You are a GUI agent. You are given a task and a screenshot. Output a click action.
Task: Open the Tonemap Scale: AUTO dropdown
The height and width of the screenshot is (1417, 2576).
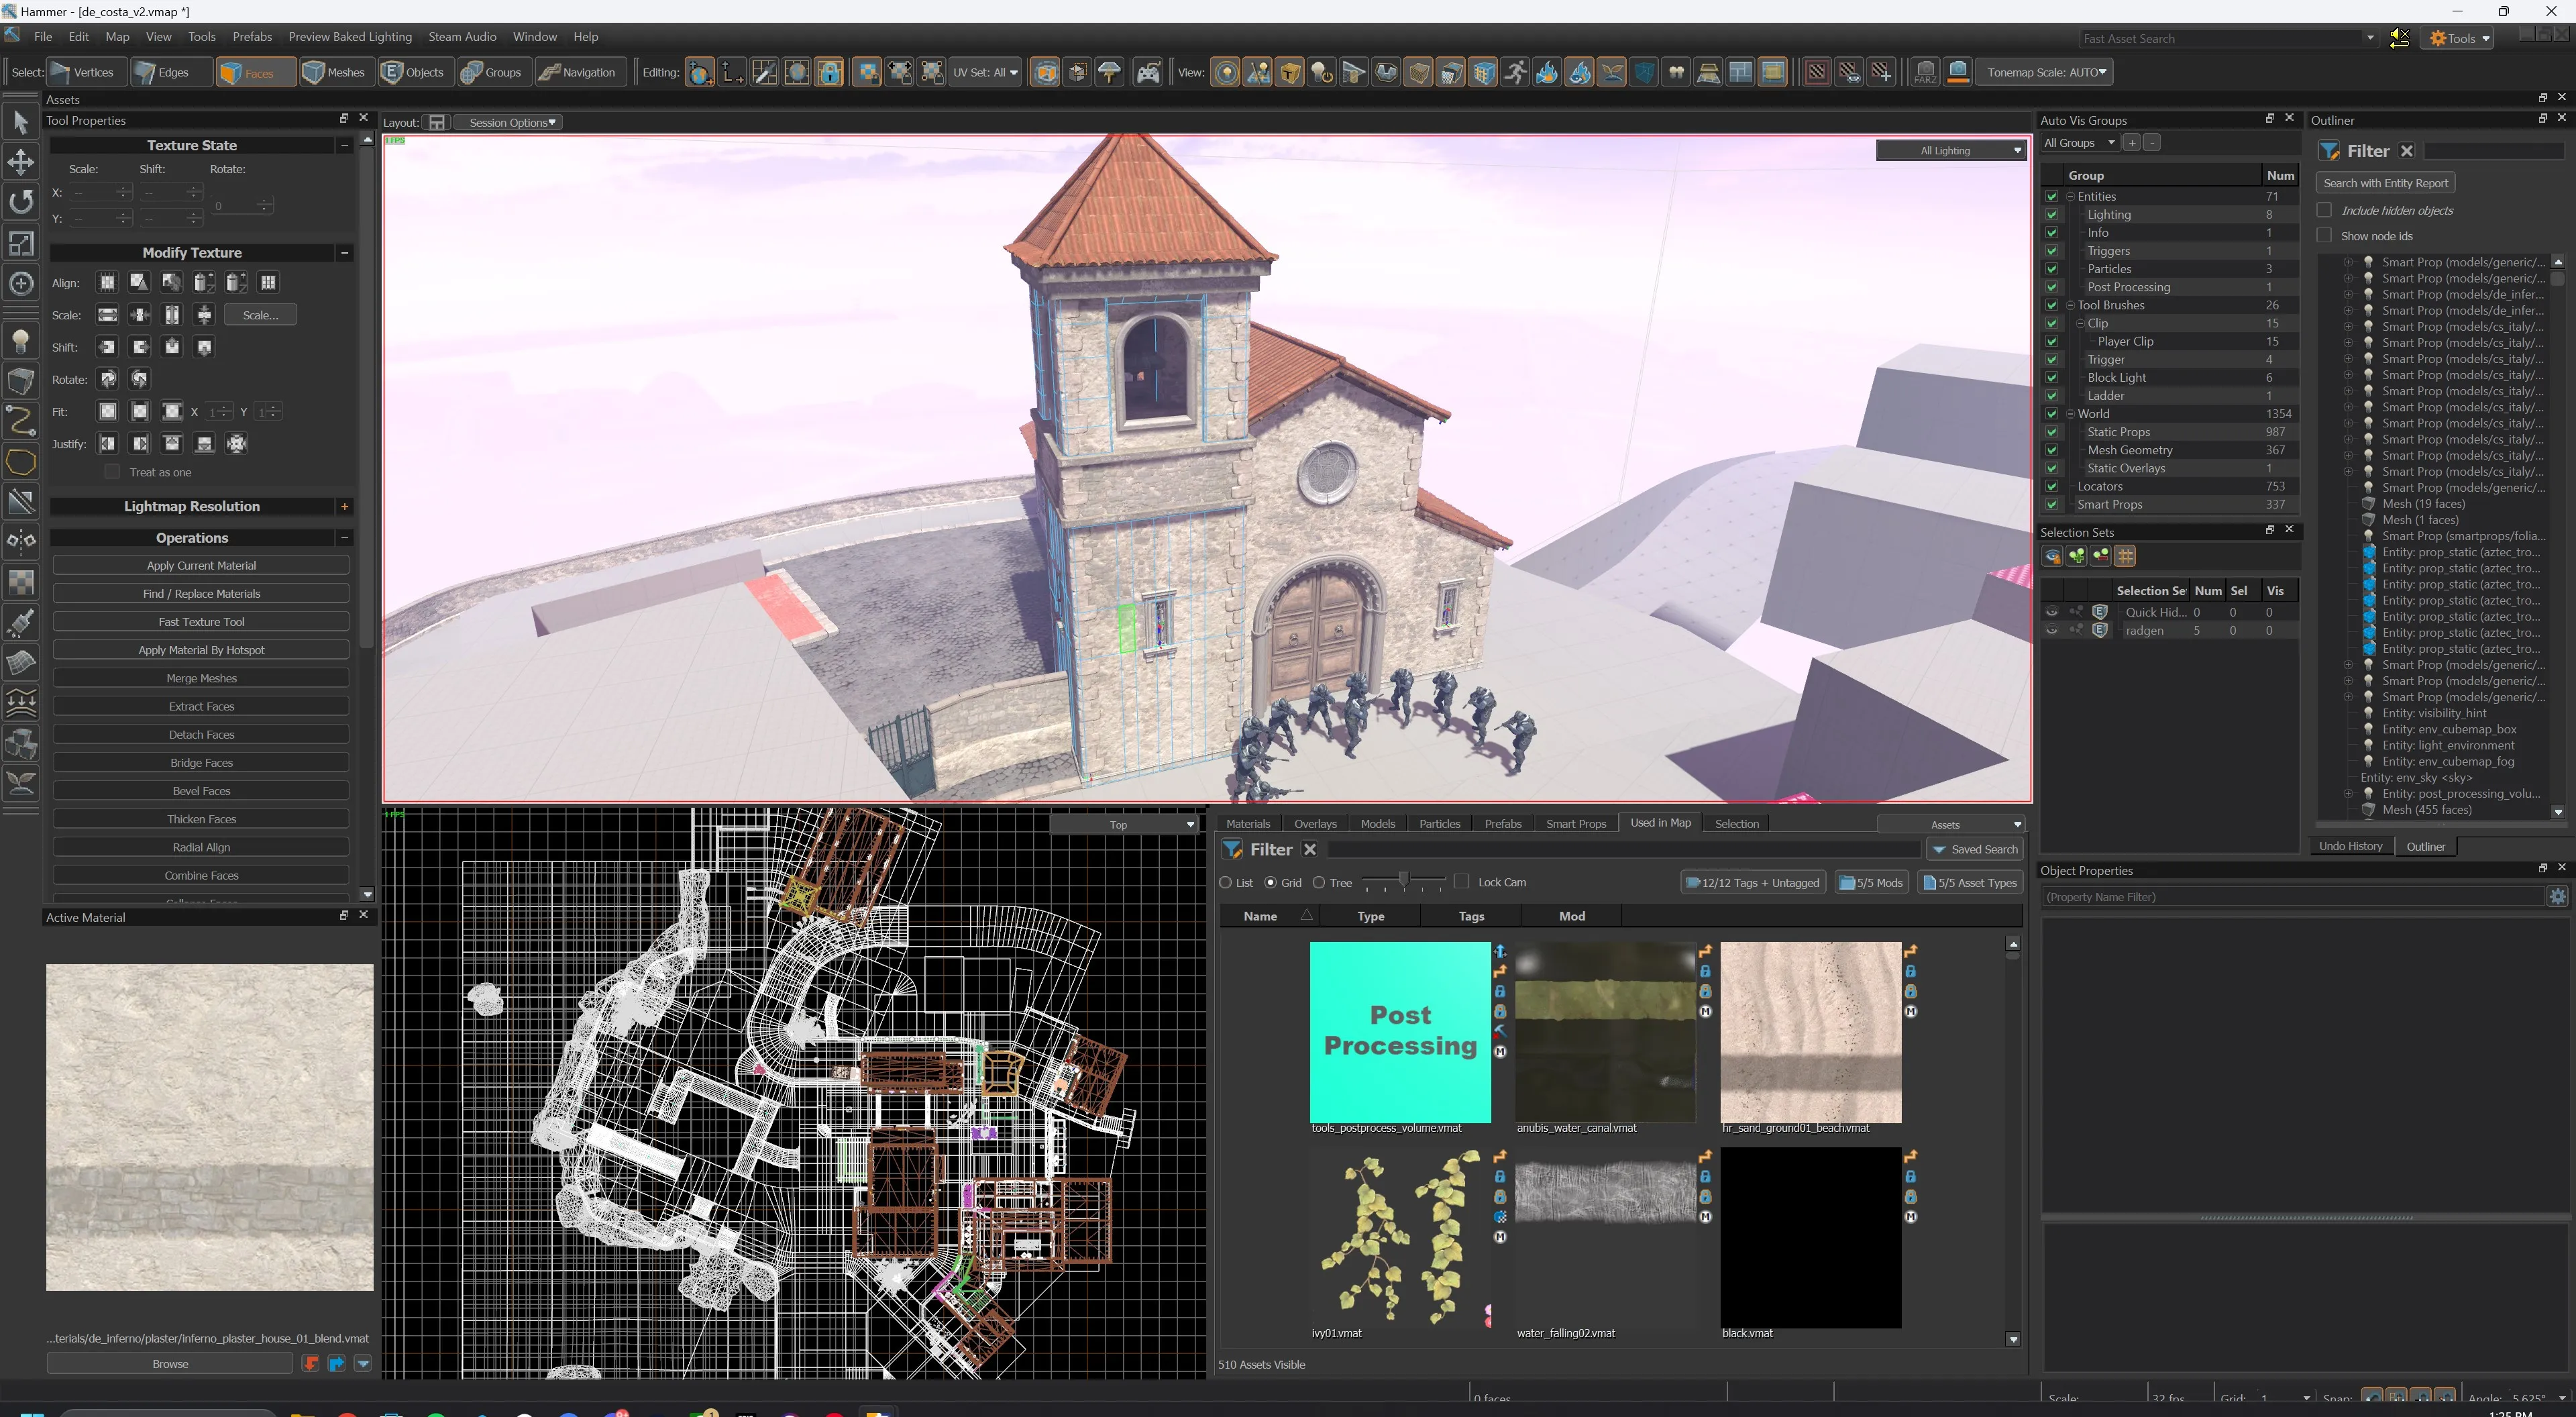[2046, 72]
